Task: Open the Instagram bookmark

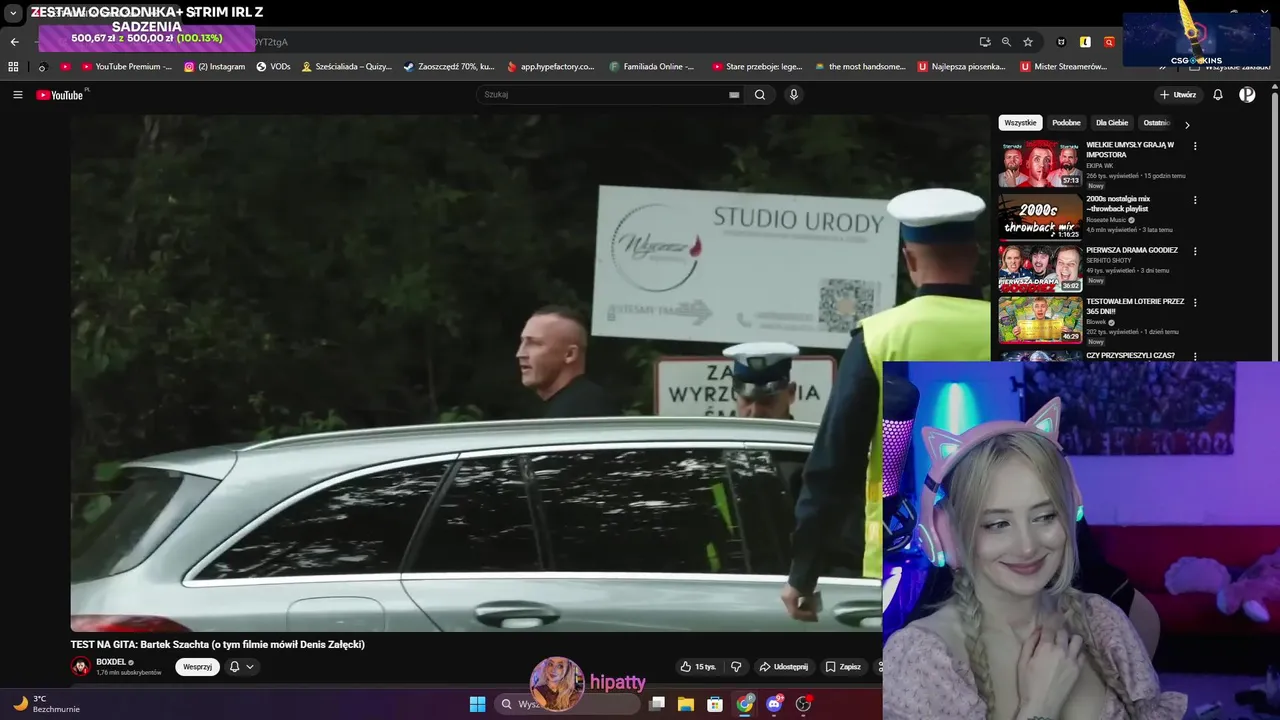Action: click(214, 67)
